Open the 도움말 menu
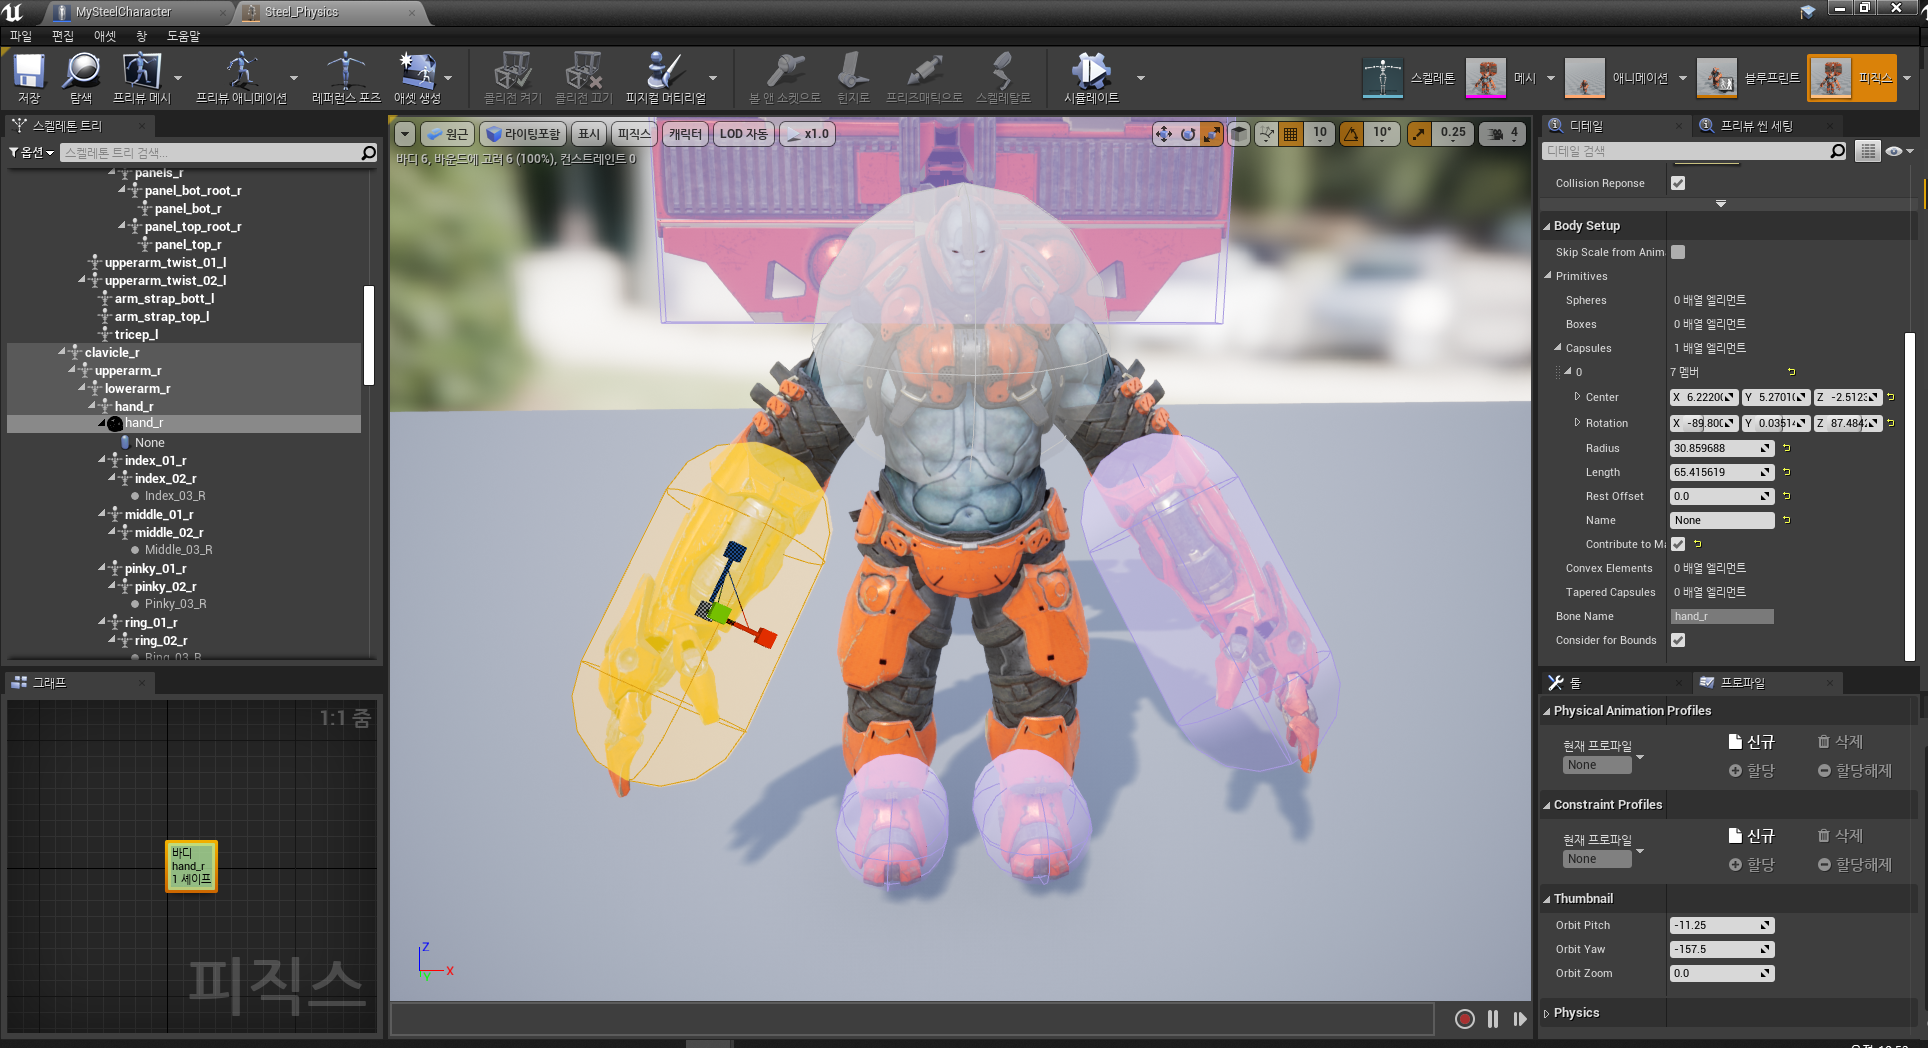The height and width of the screenshot is (1048, 1928). [183, 36]
